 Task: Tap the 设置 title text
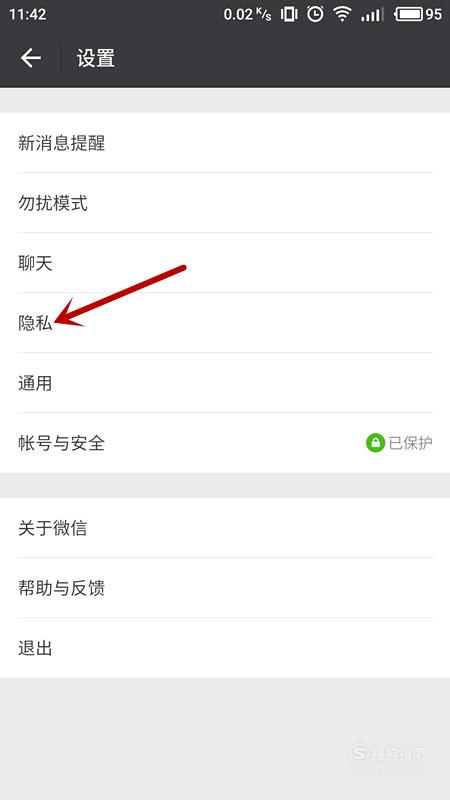click(x=95, y=58)
